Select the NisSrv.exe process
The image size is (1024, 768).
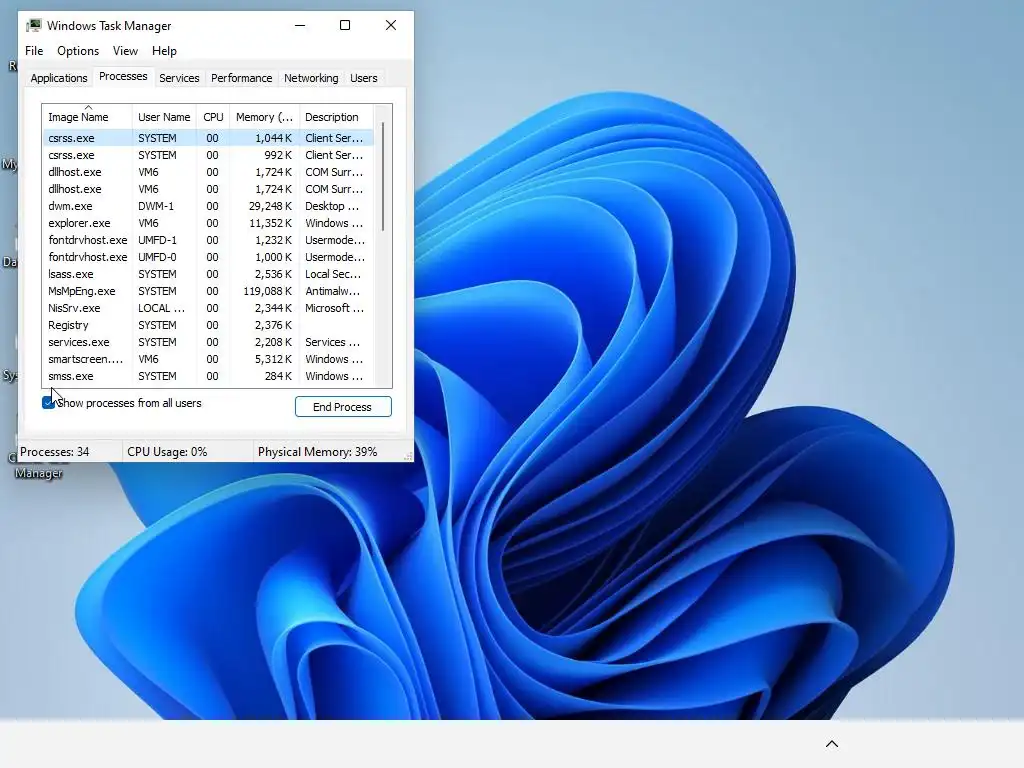point(208,308)
